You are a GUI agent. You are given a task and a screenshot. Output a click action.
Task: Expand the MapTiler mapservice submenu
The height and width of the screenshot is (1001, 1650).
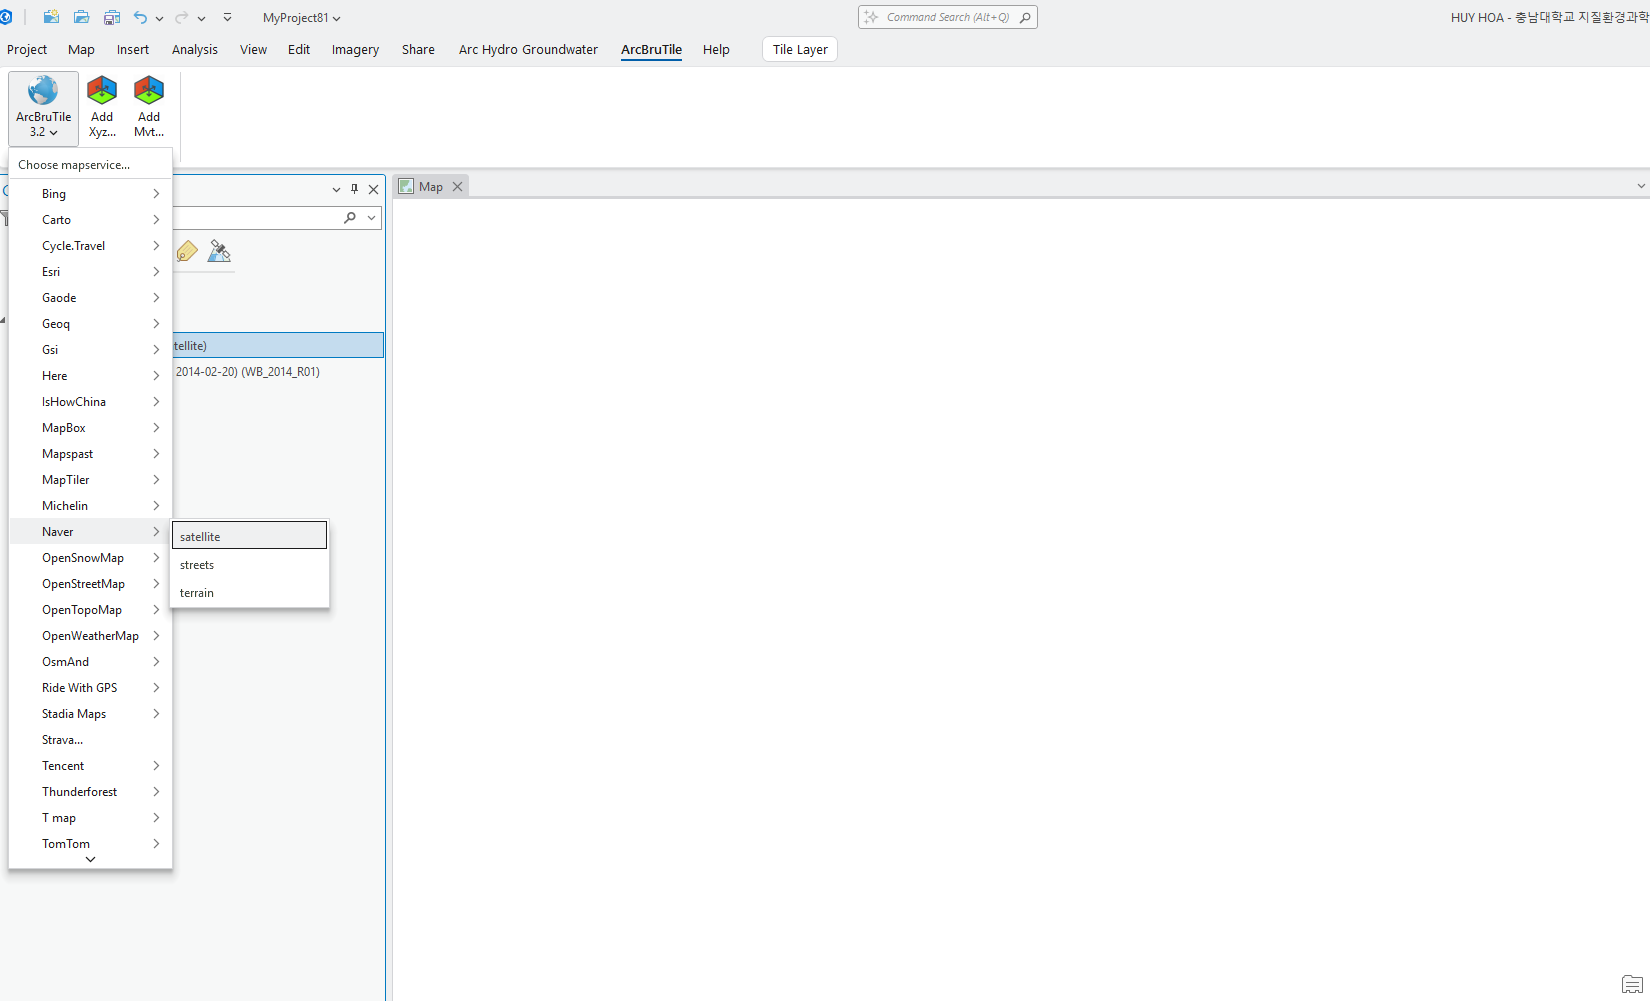point(90,480)
